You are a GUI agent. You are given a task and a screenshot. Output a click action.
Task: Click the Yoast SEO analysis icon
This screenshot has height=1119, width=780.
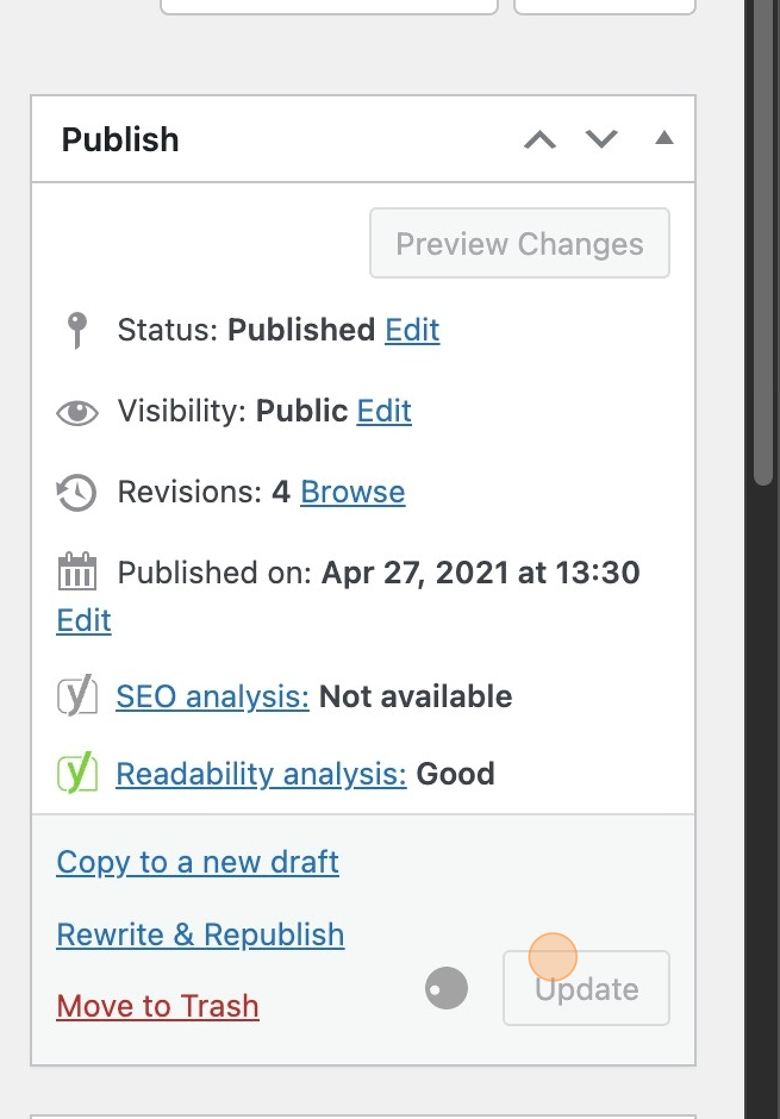[x=77, y=696]
